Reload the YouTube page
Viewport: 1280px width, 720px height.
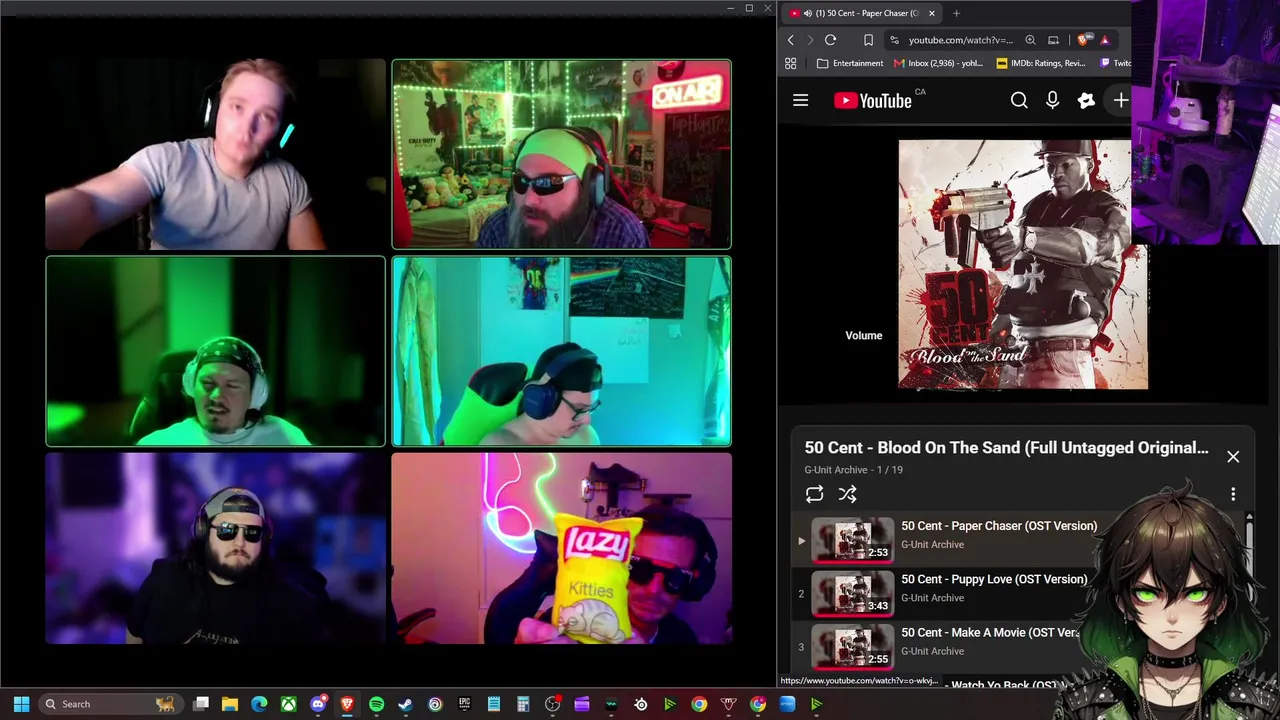pyautogui.click(x=830, y=40)
